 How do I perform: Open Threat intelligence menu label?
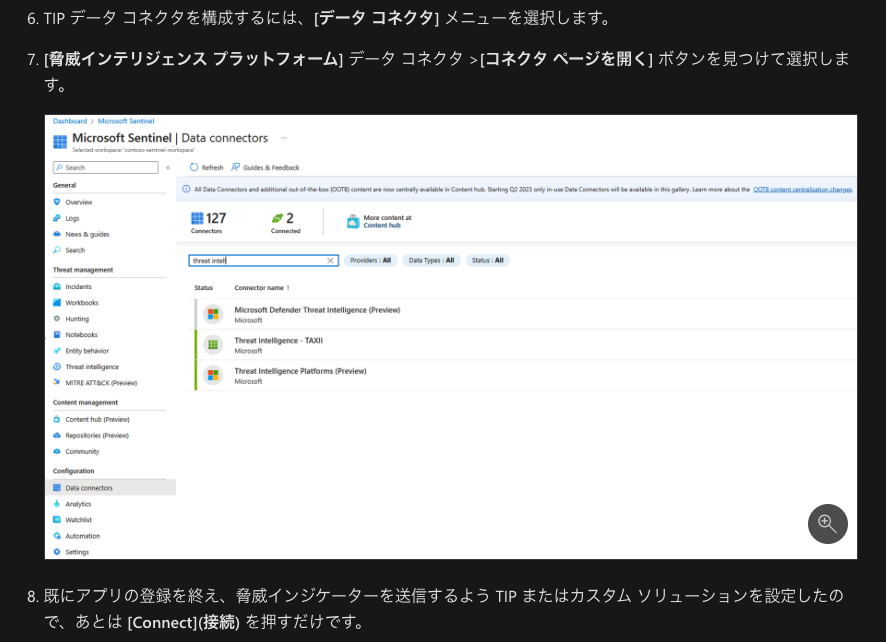coord(92,367)
